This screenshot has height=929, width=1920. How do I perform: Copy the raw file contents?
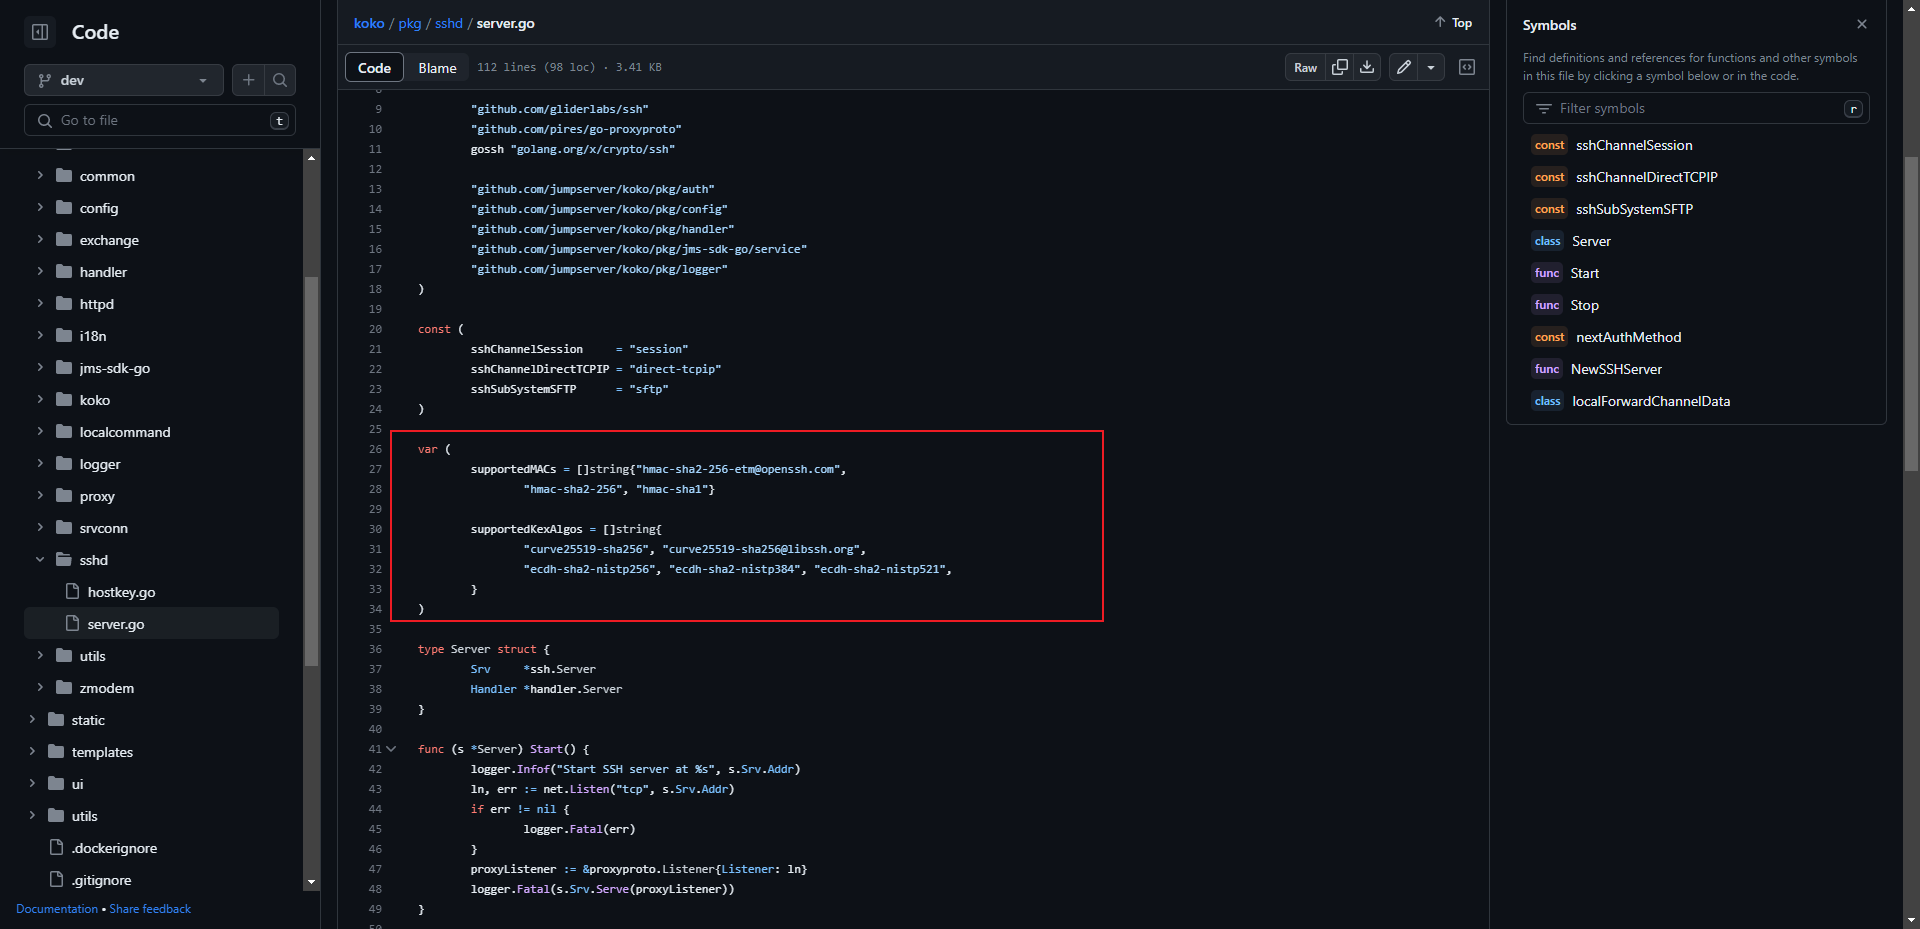(1340, 67)
